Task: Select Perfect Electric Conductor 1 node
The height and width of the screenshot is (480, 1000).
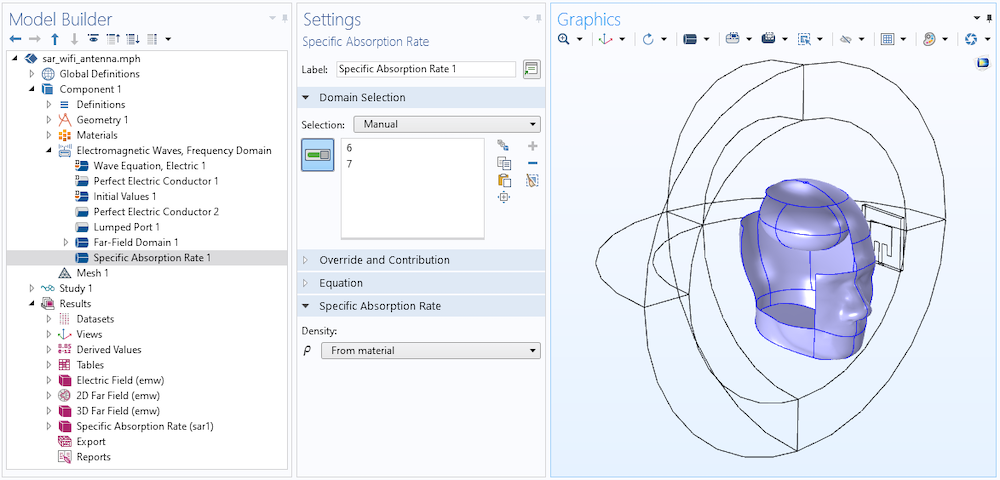Action: [x=156, y=181]
